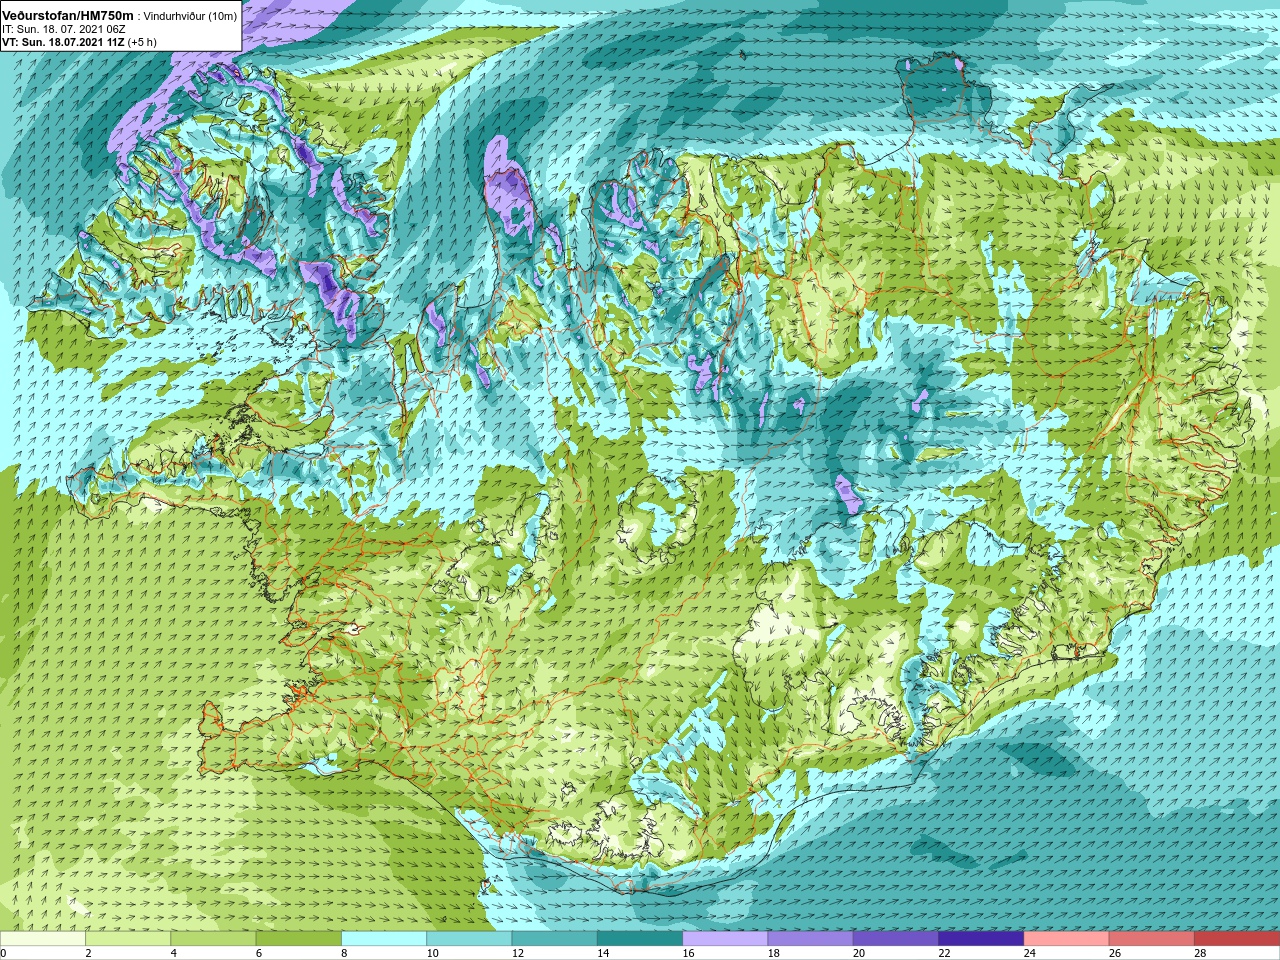The image size is (1280, 960).
Task: Select the 26–28 salmon legend swatch
Action: pos(1151,939)
